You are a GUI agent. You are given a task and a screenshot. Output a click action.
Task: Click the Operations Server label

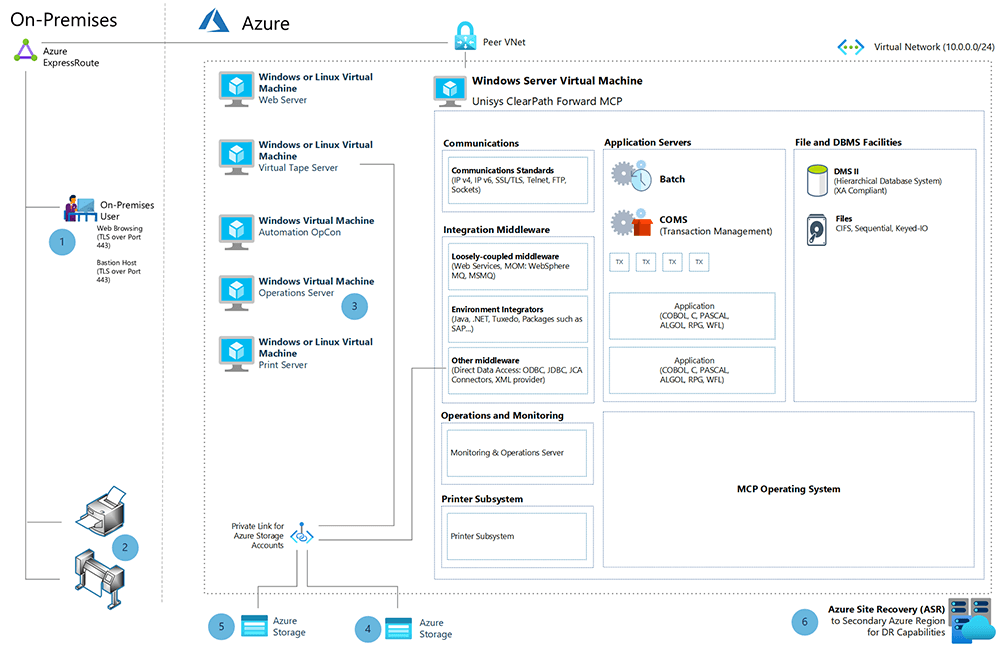(x=296, y=293)
